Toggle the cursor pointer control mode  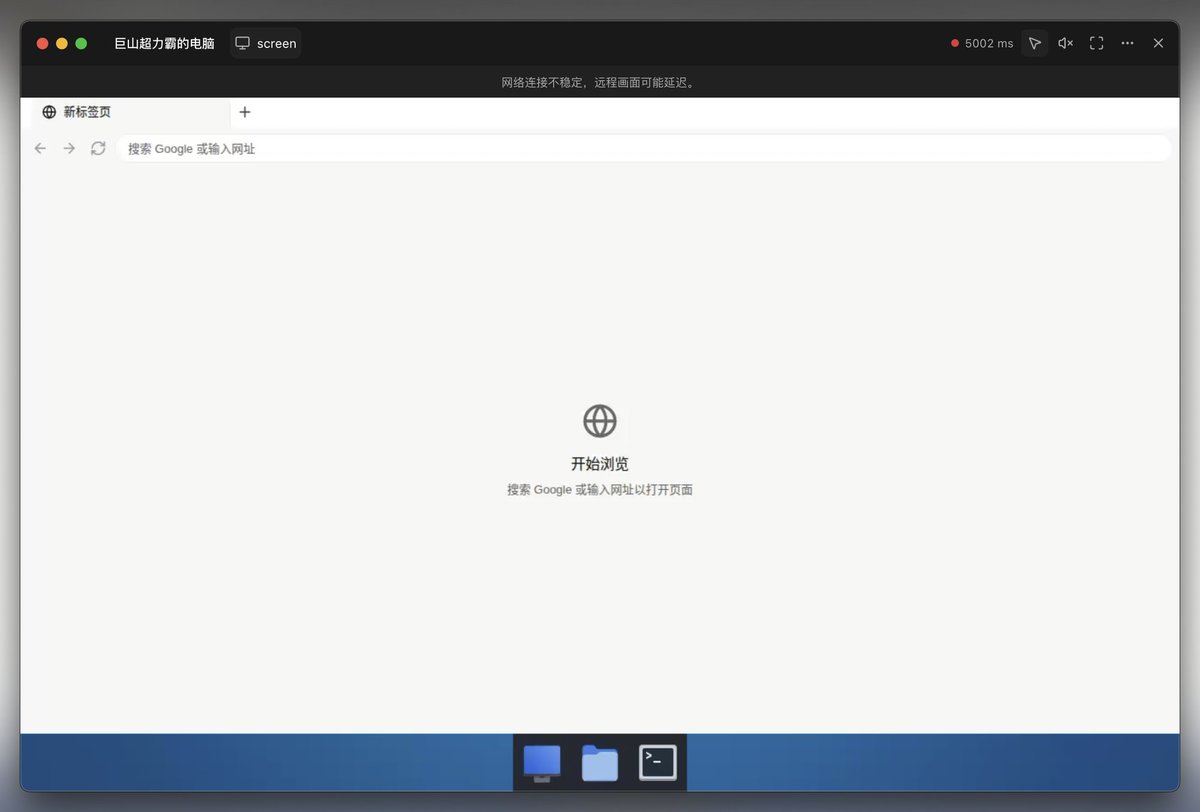click(1034, 43)
